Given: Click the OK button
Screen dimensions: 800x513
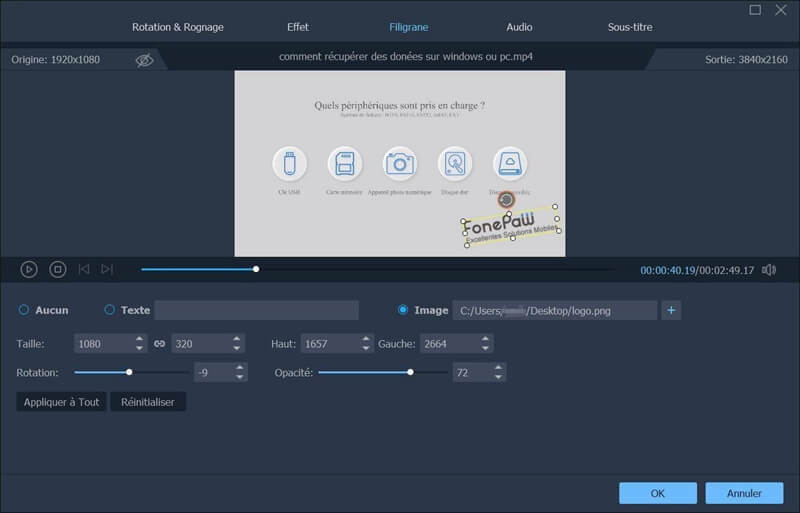Looking at the screenshot, I should 658,493.
